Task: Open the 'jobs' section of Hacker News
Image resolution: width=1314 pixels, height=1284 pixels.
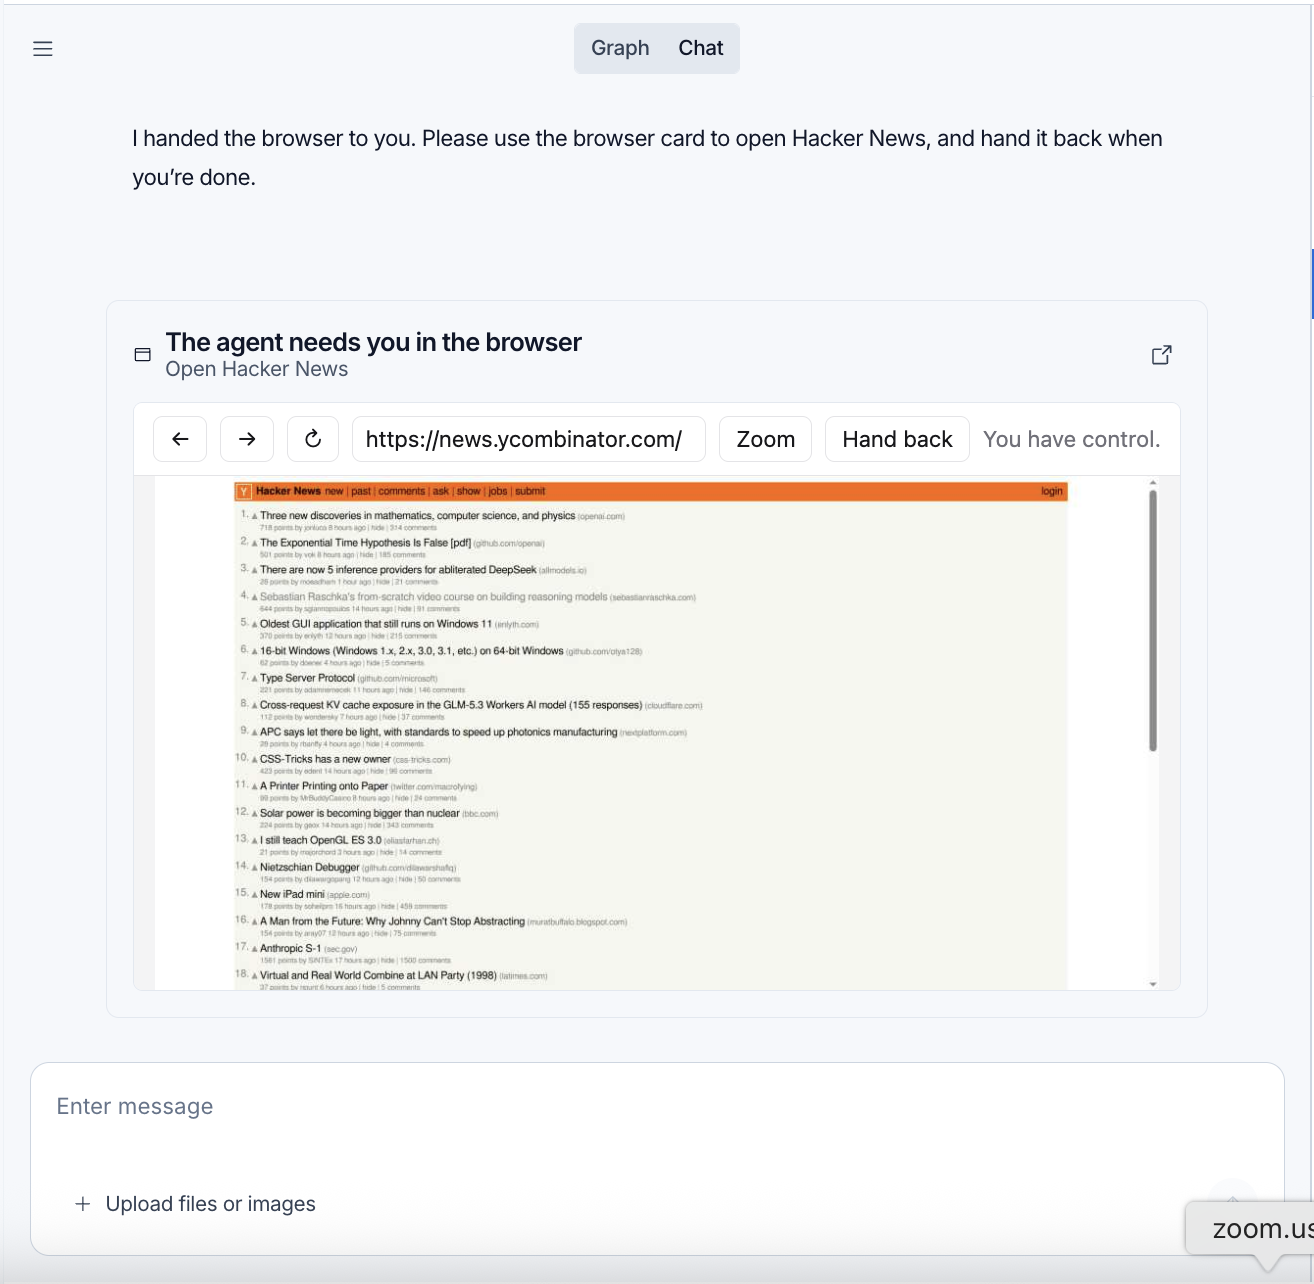Action: pos(498,491)
